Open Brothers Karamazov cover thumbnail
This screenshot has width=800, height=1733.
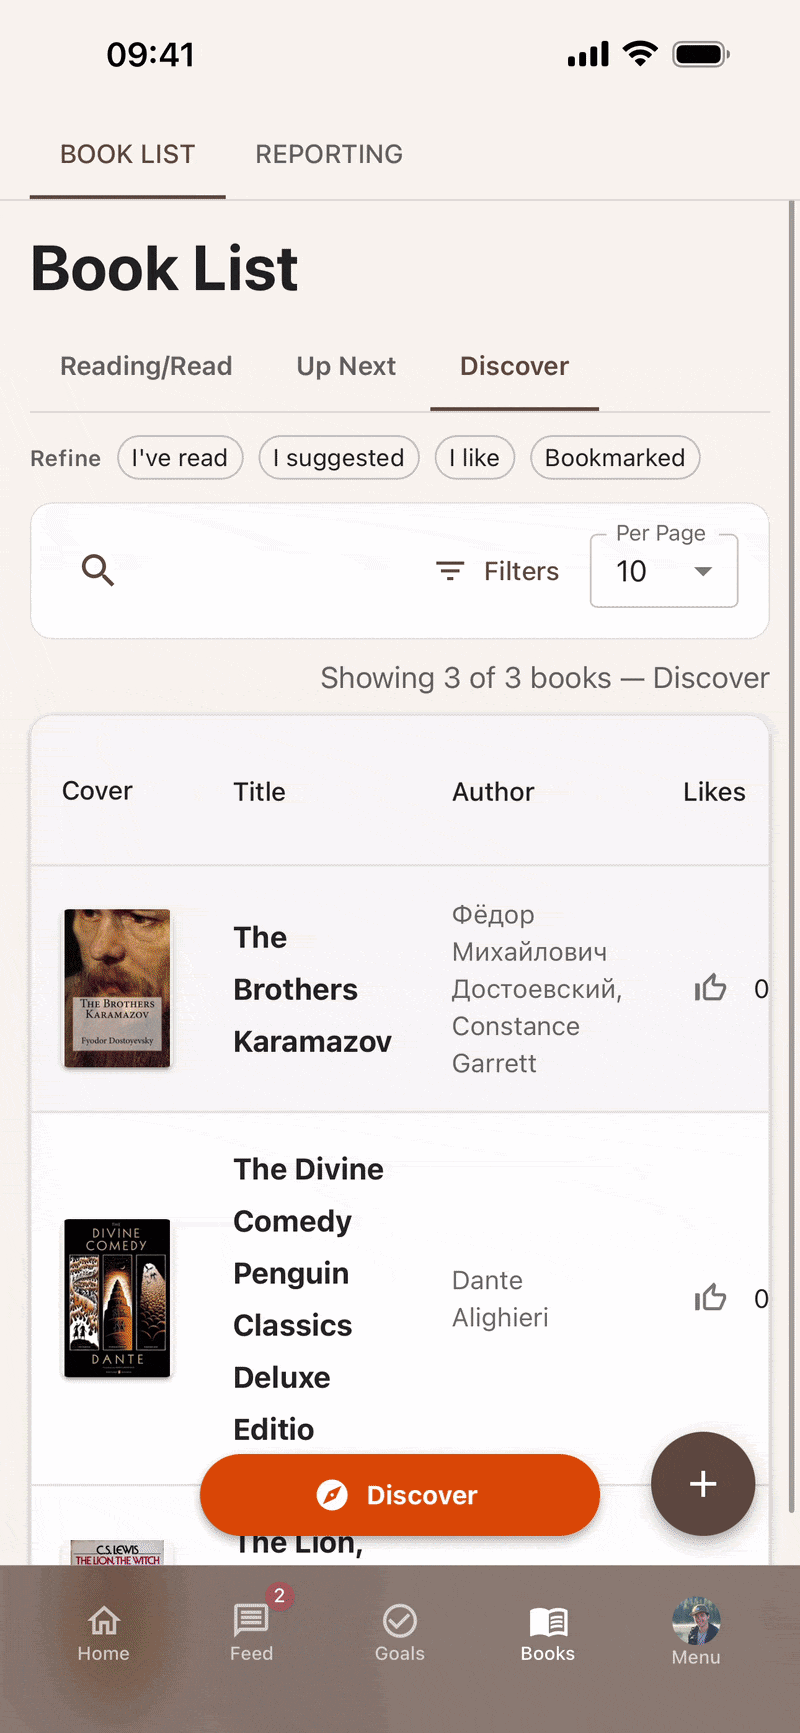[117, 988]
